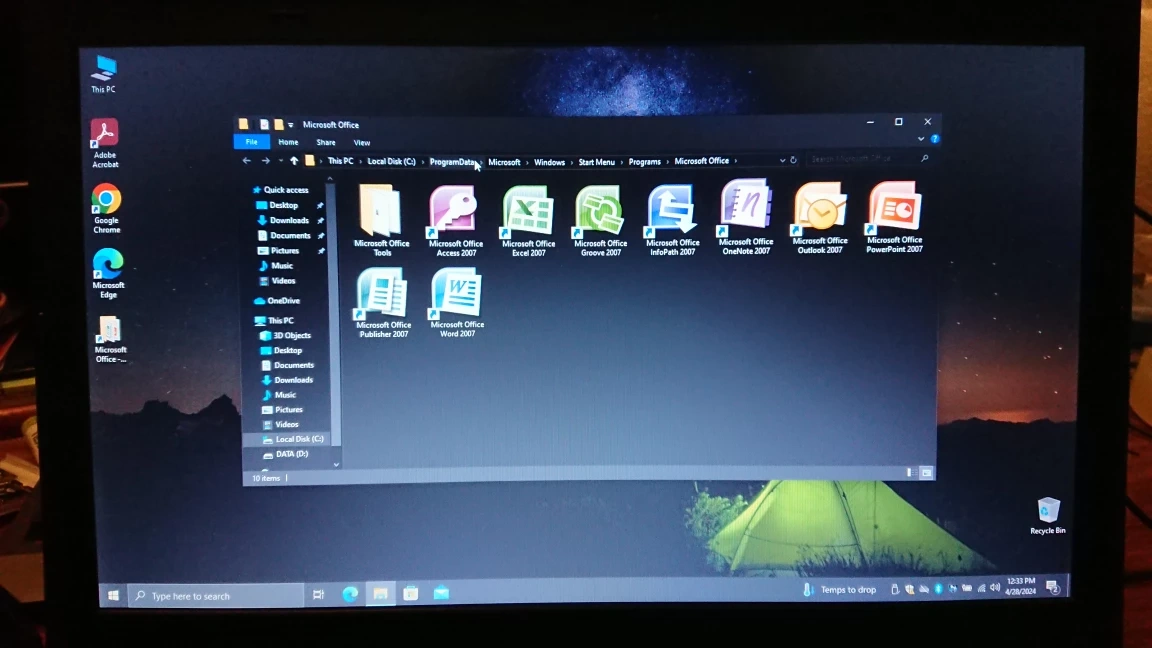Open the Temps to drop weather widget
This screenshot has height=648, width=1152.
(840, 589)
